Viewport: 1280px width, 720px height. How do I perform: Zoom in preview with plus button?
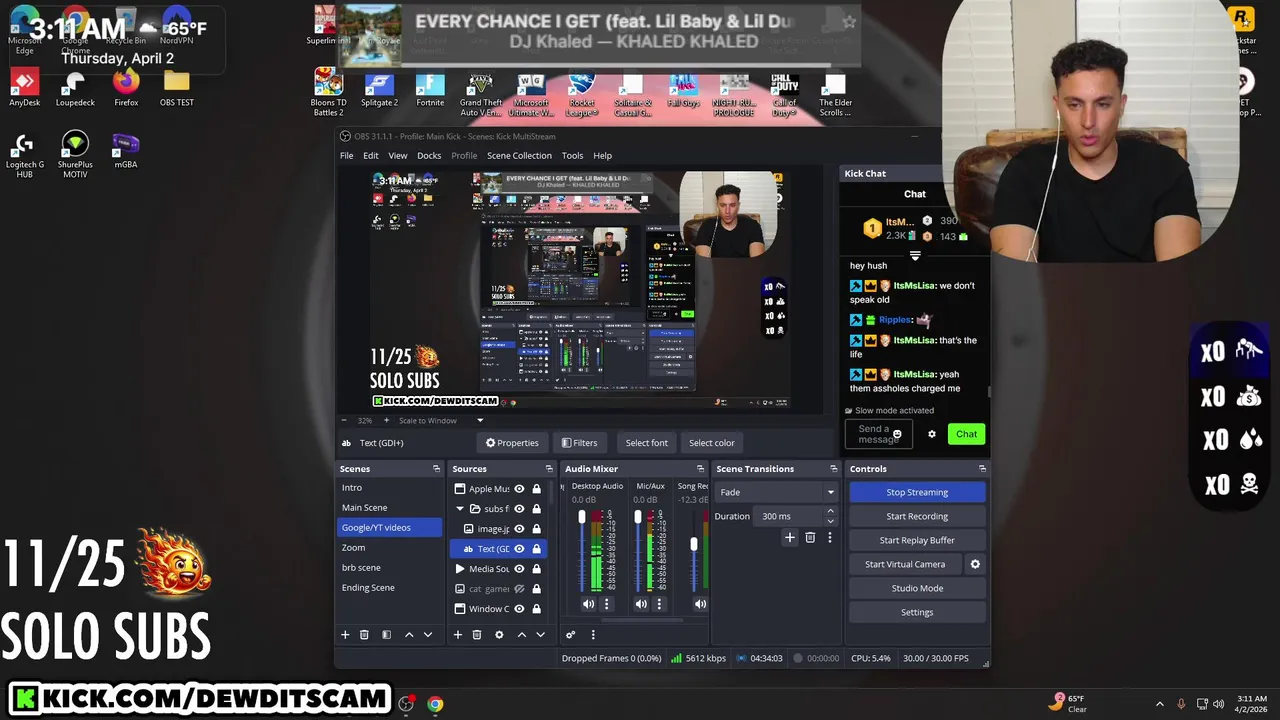[386, 420]
